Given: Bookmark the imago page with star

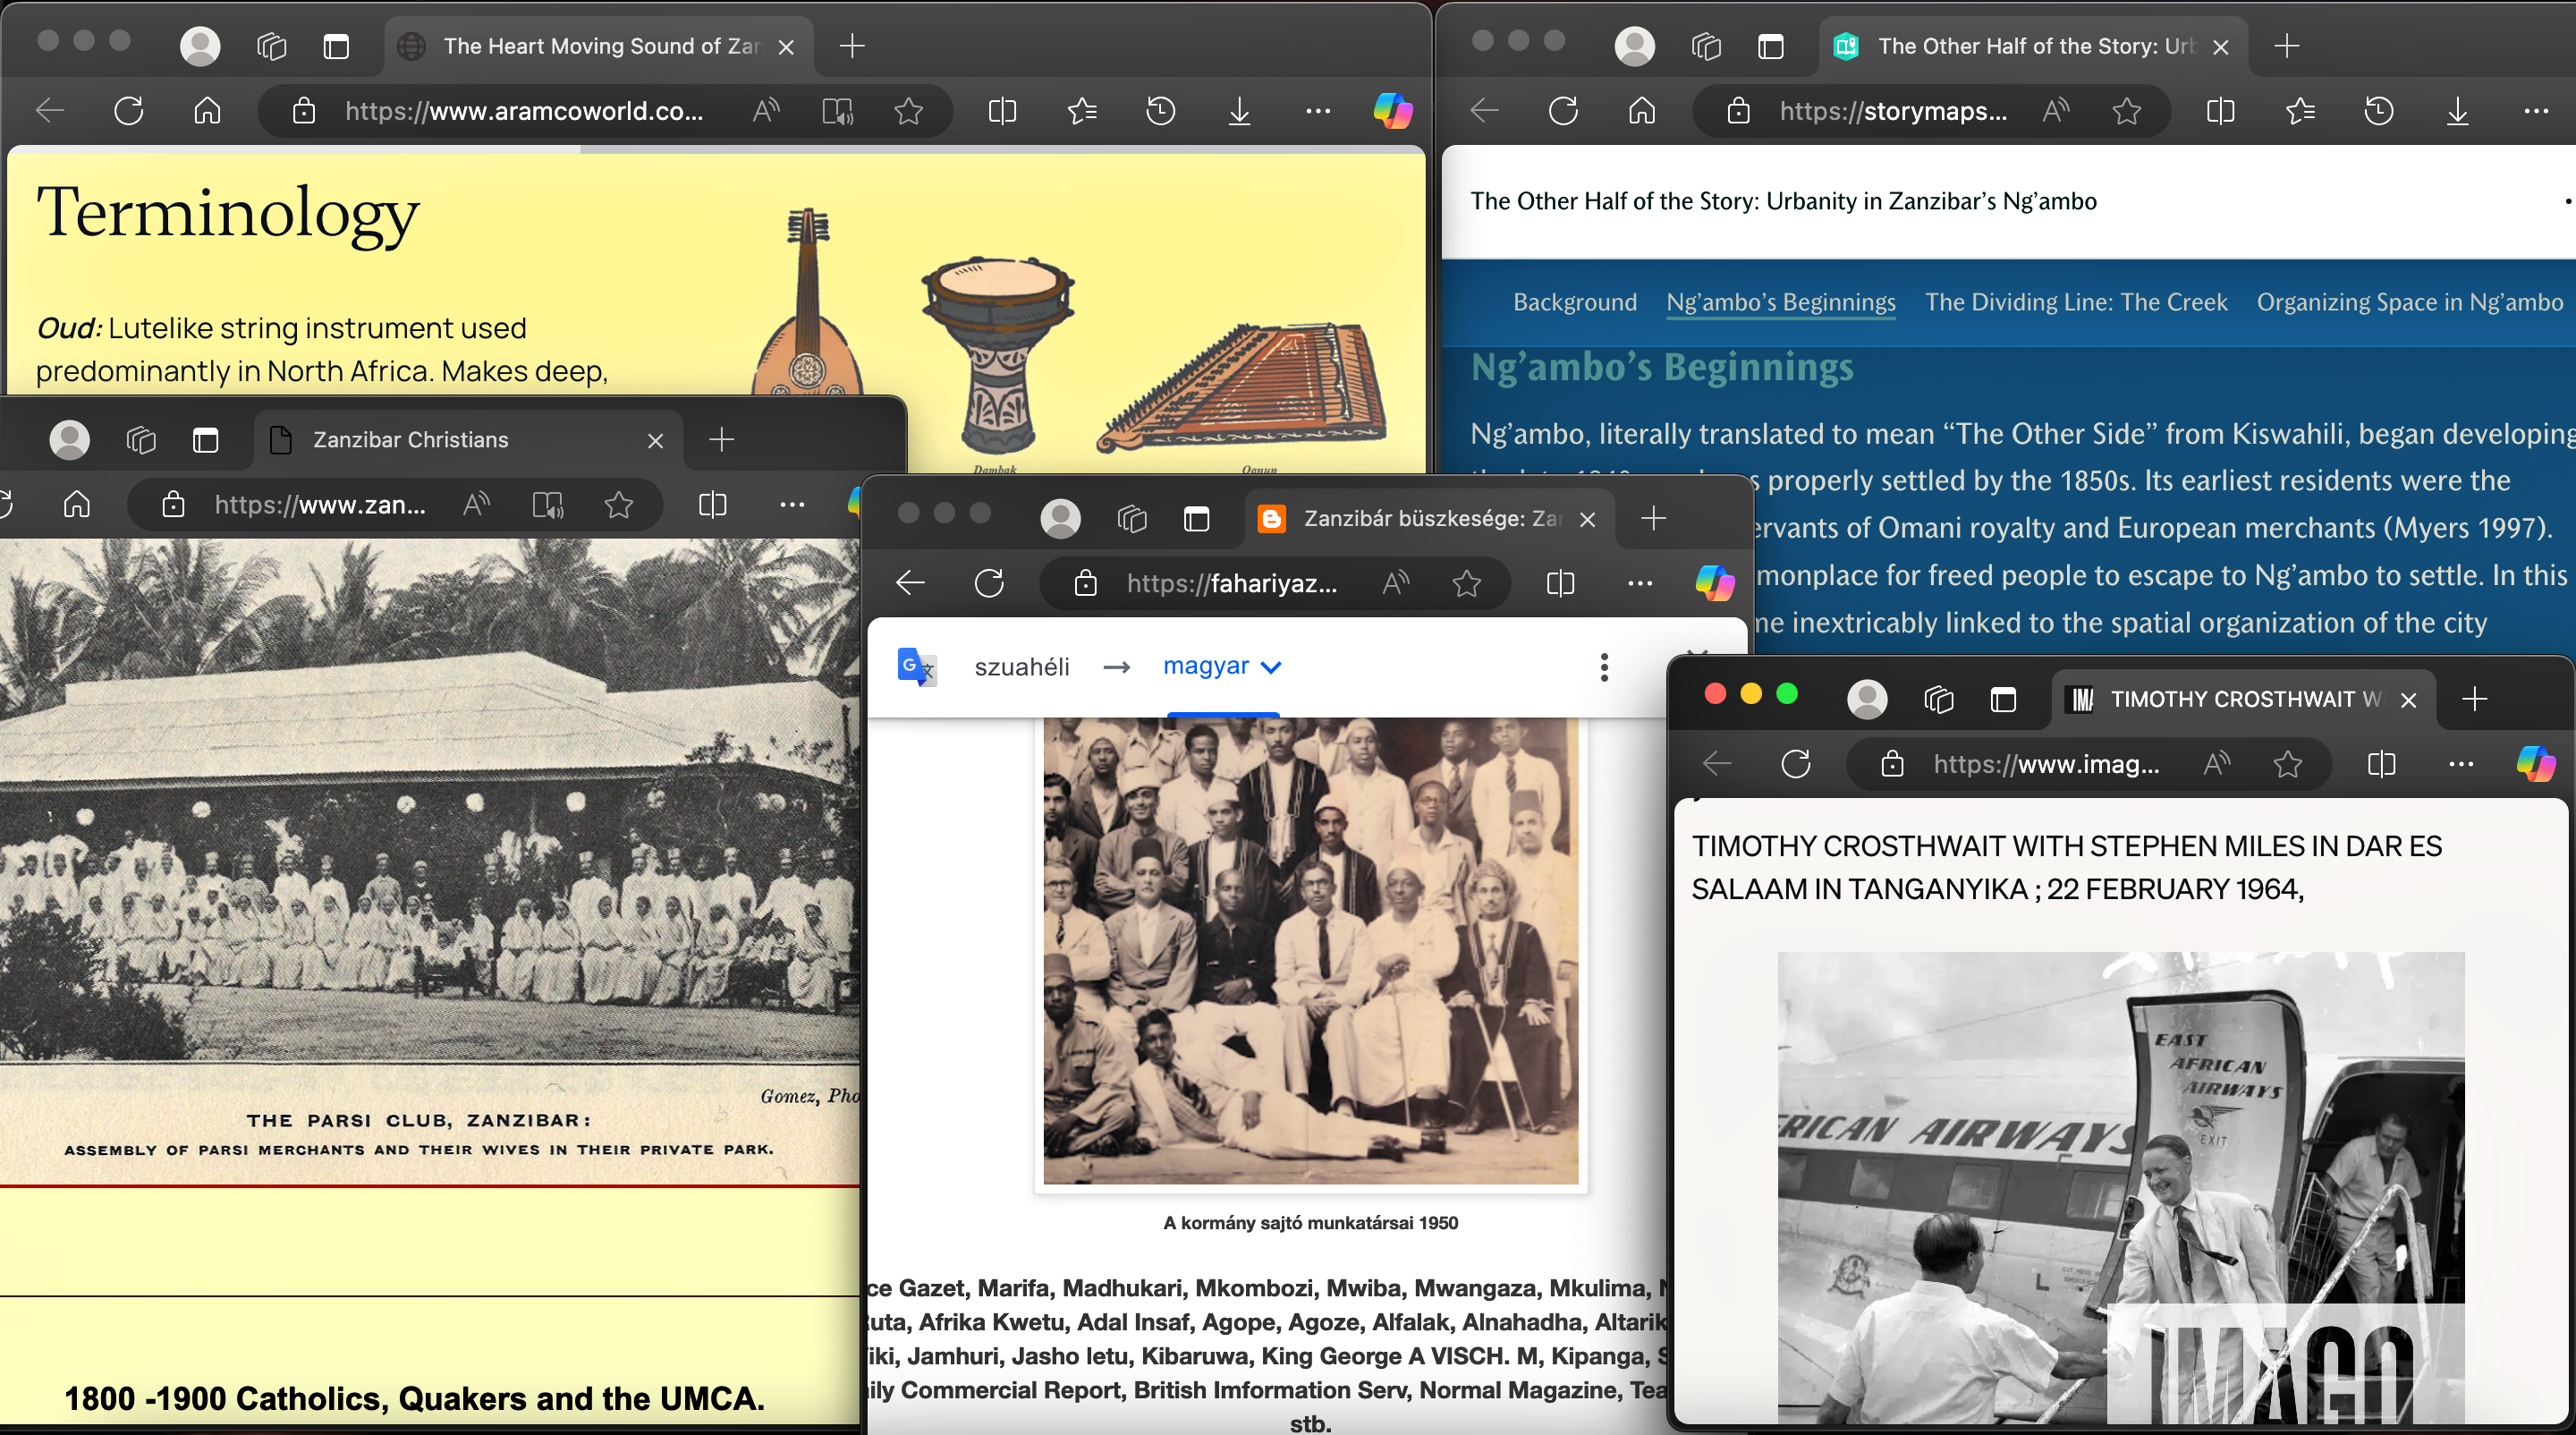Looking at the screenshot, I should pyautogui.click(x=2287, y=764).
